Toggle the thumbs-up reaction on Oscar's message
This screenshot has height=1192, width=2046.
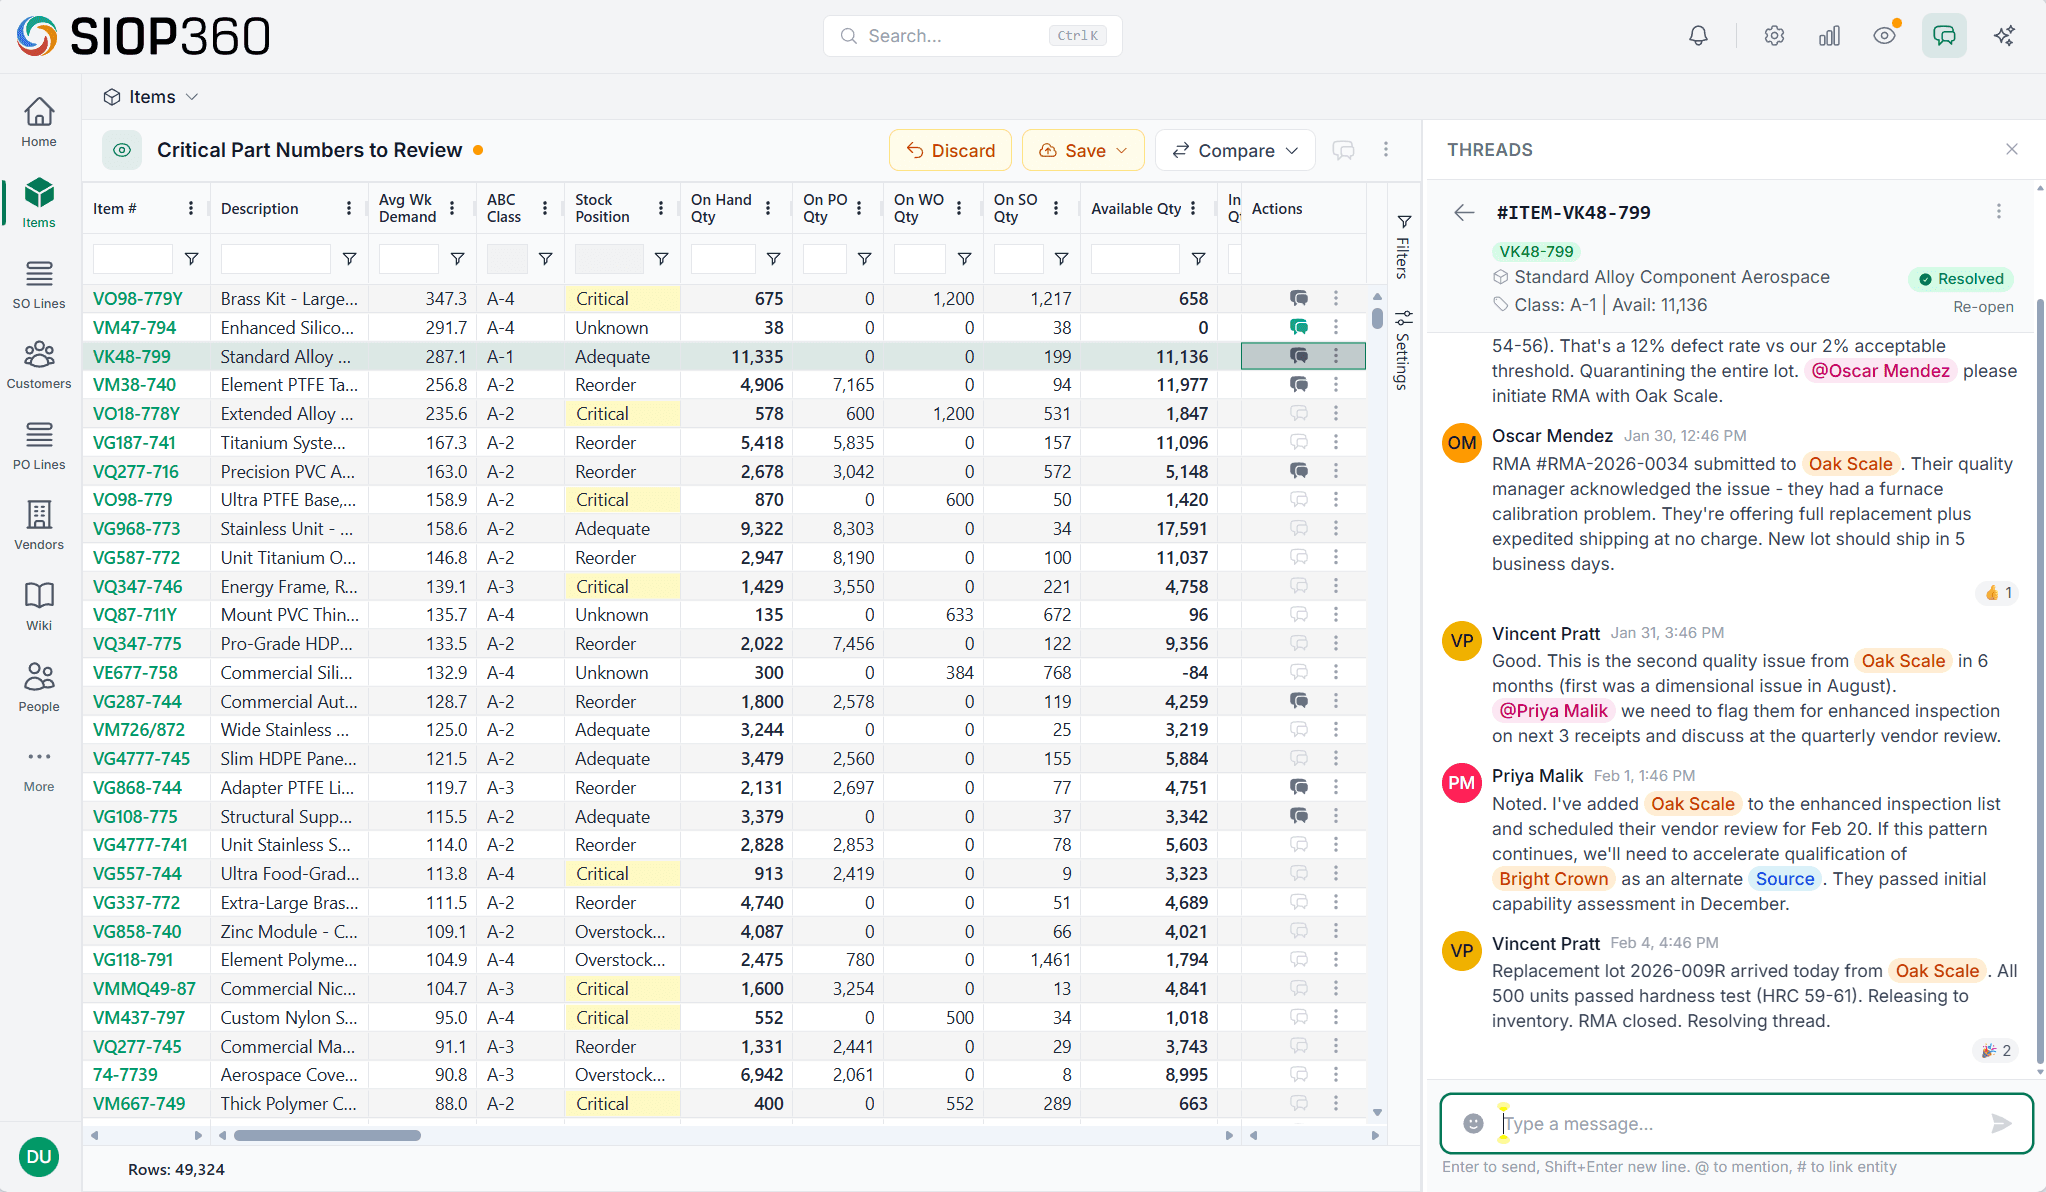[x=1996, y=592]
